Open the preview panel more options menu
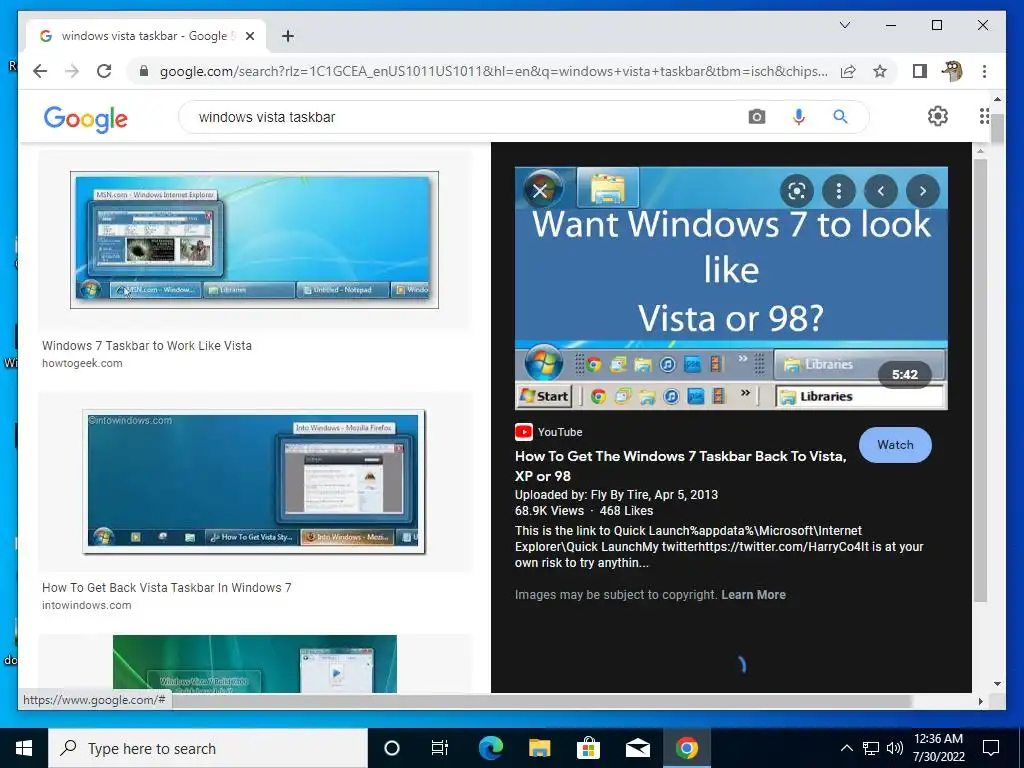This screenshot has height=768, width=1024. (x=839, y=191)
